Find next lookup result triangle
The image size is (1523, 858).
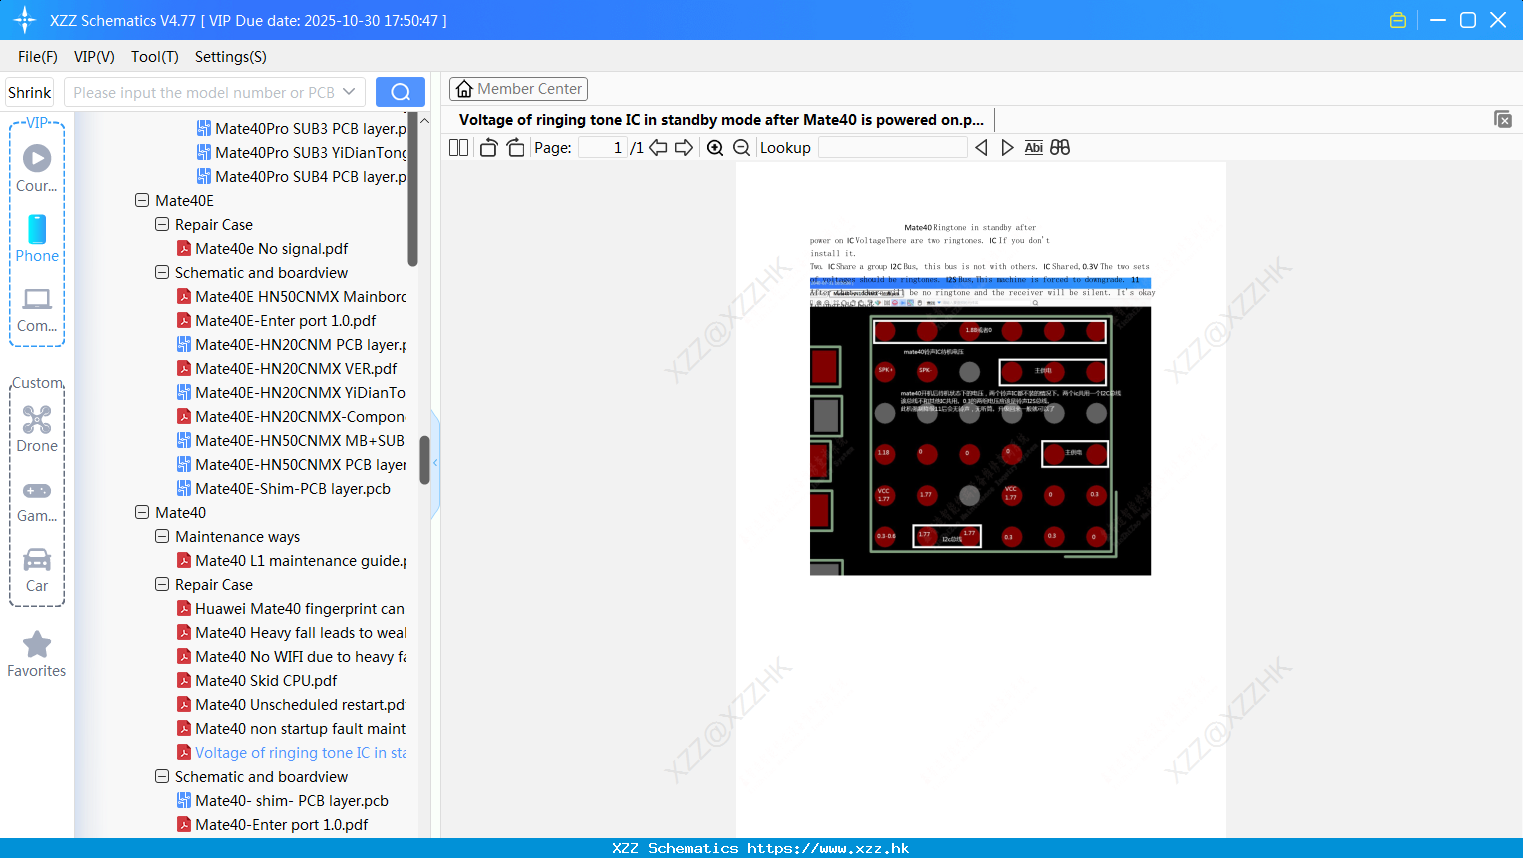point(1007,147)
